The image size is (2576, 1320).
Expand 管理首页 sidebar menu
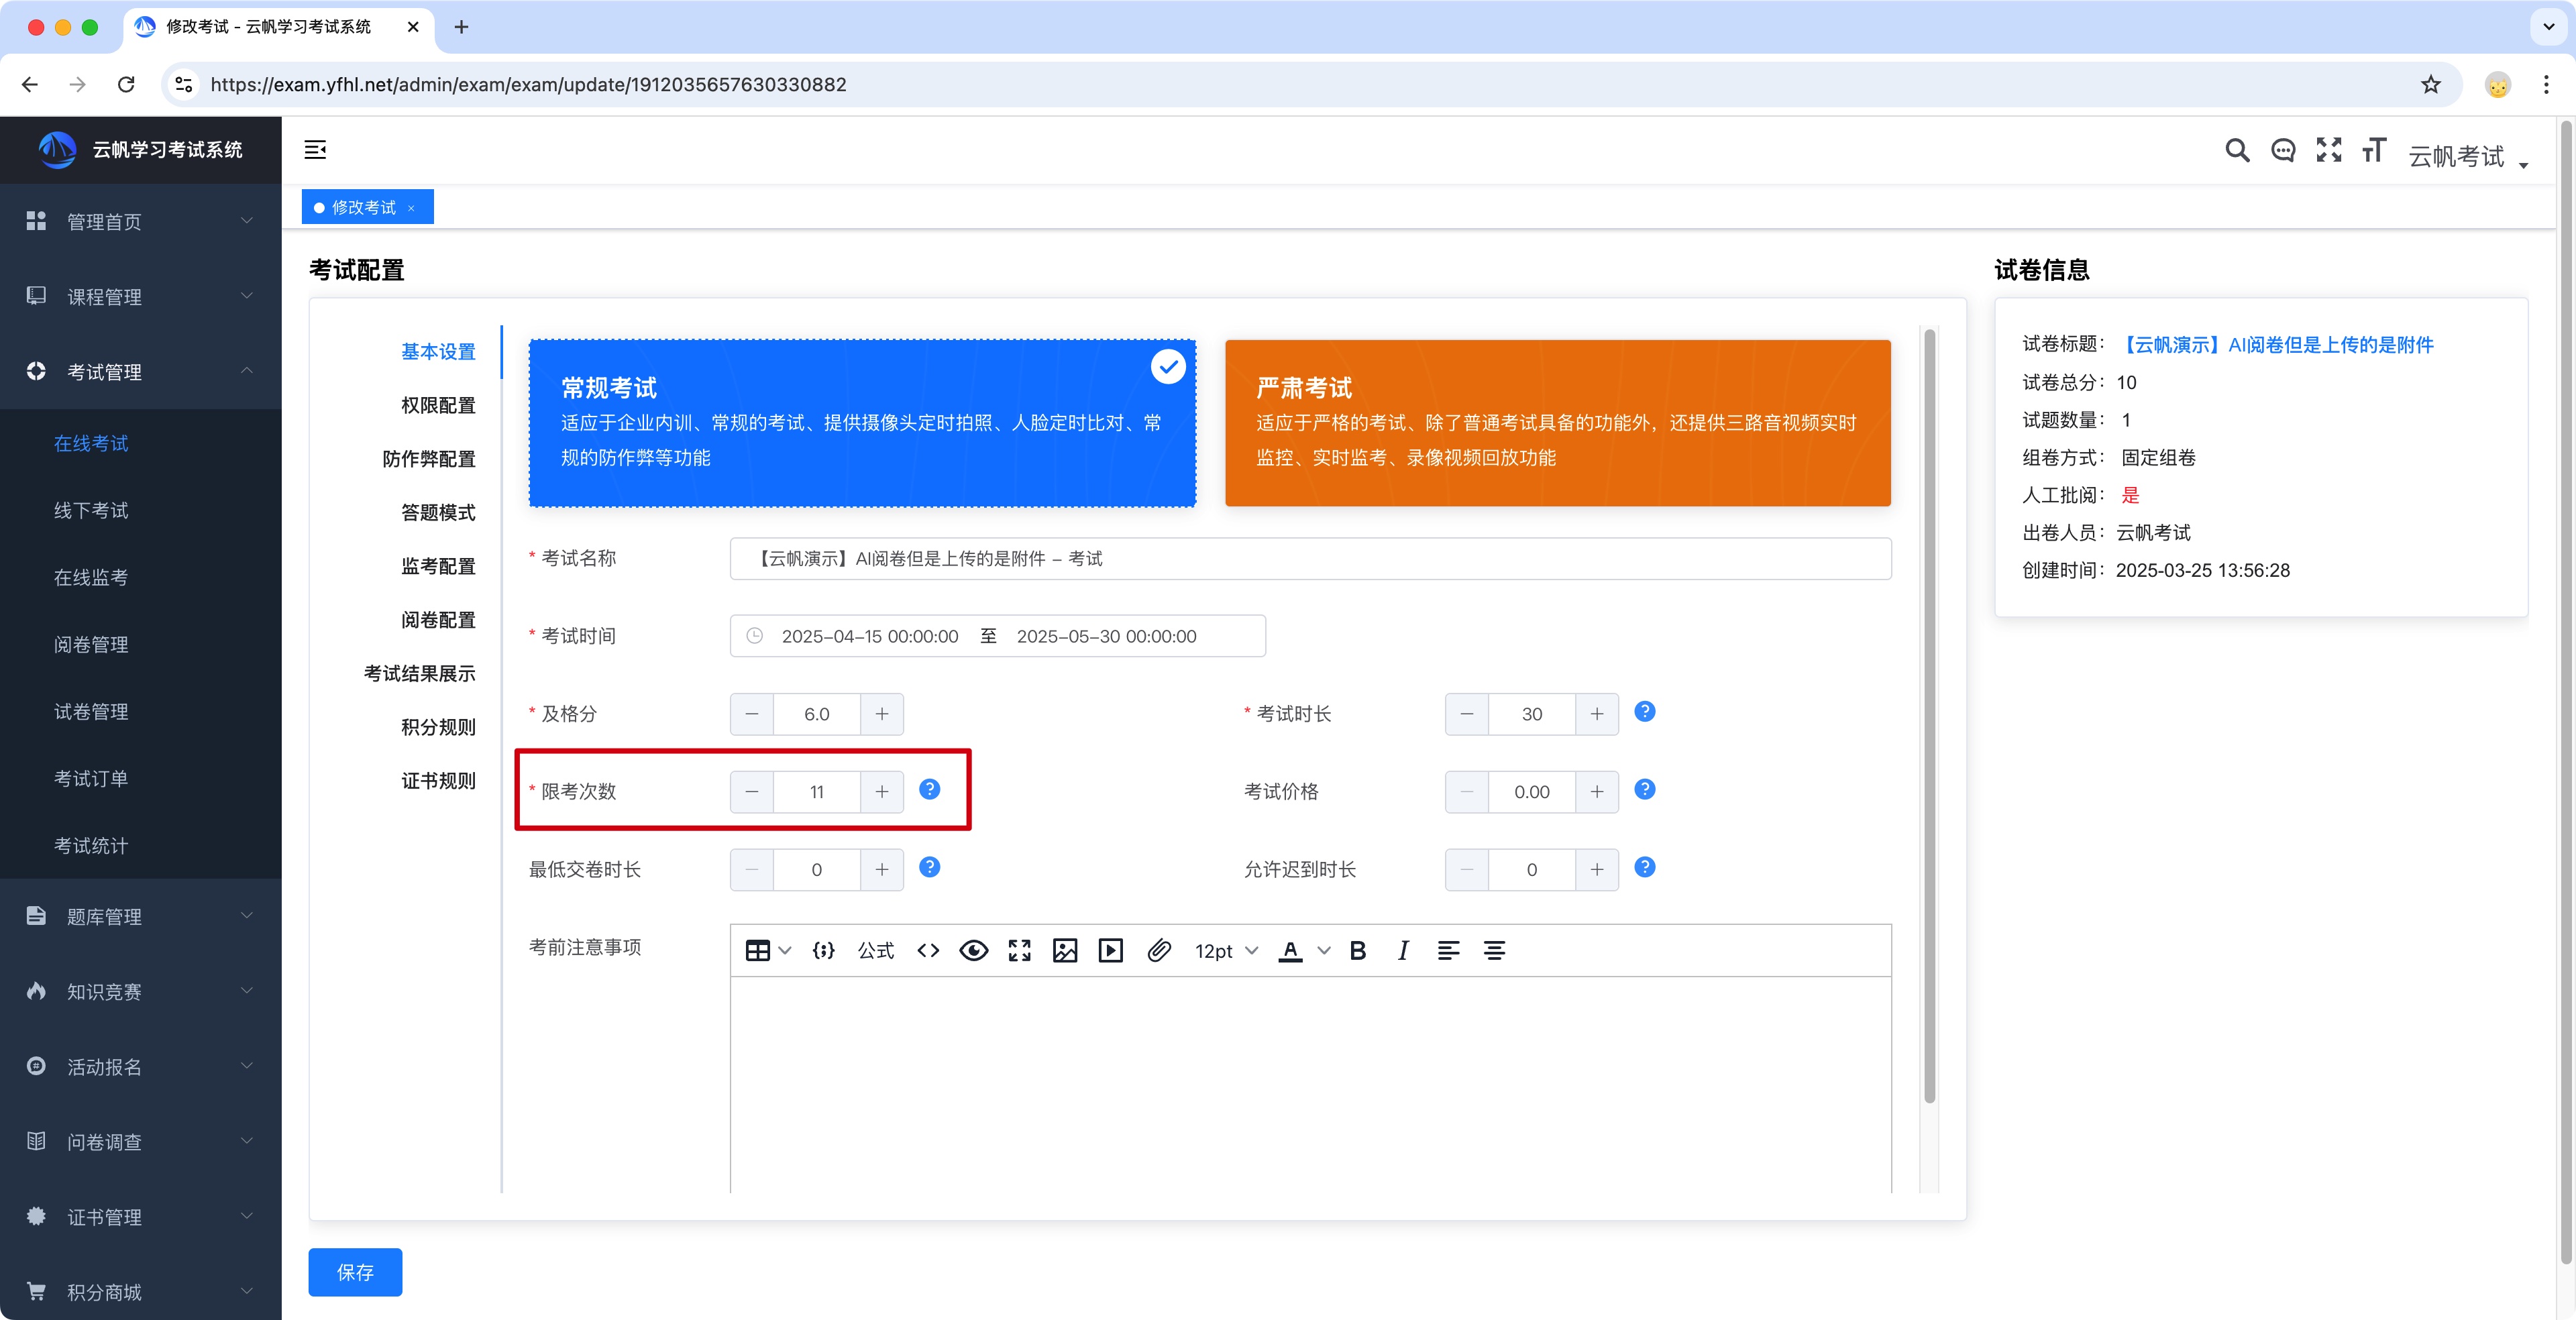[x=140, y=221]
